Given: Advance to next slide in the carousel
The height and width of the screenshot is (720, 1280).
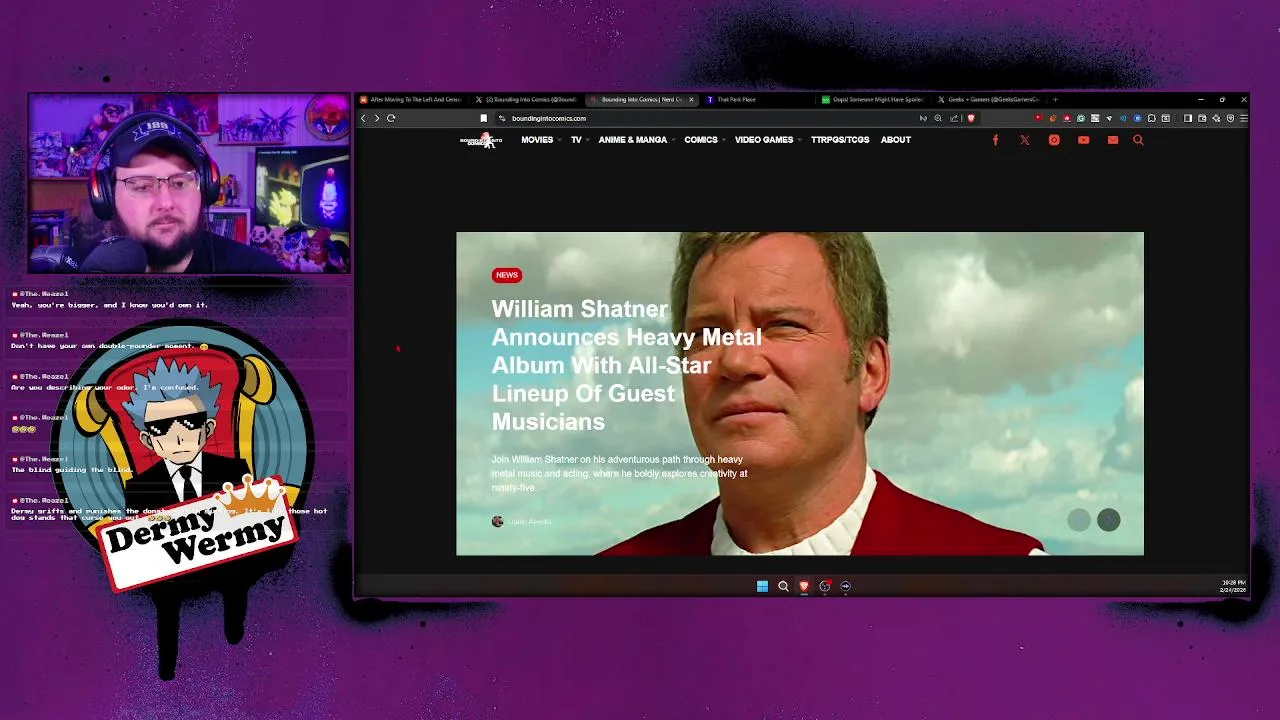Looking at the screenshot, I should (x=1108, y=519).
